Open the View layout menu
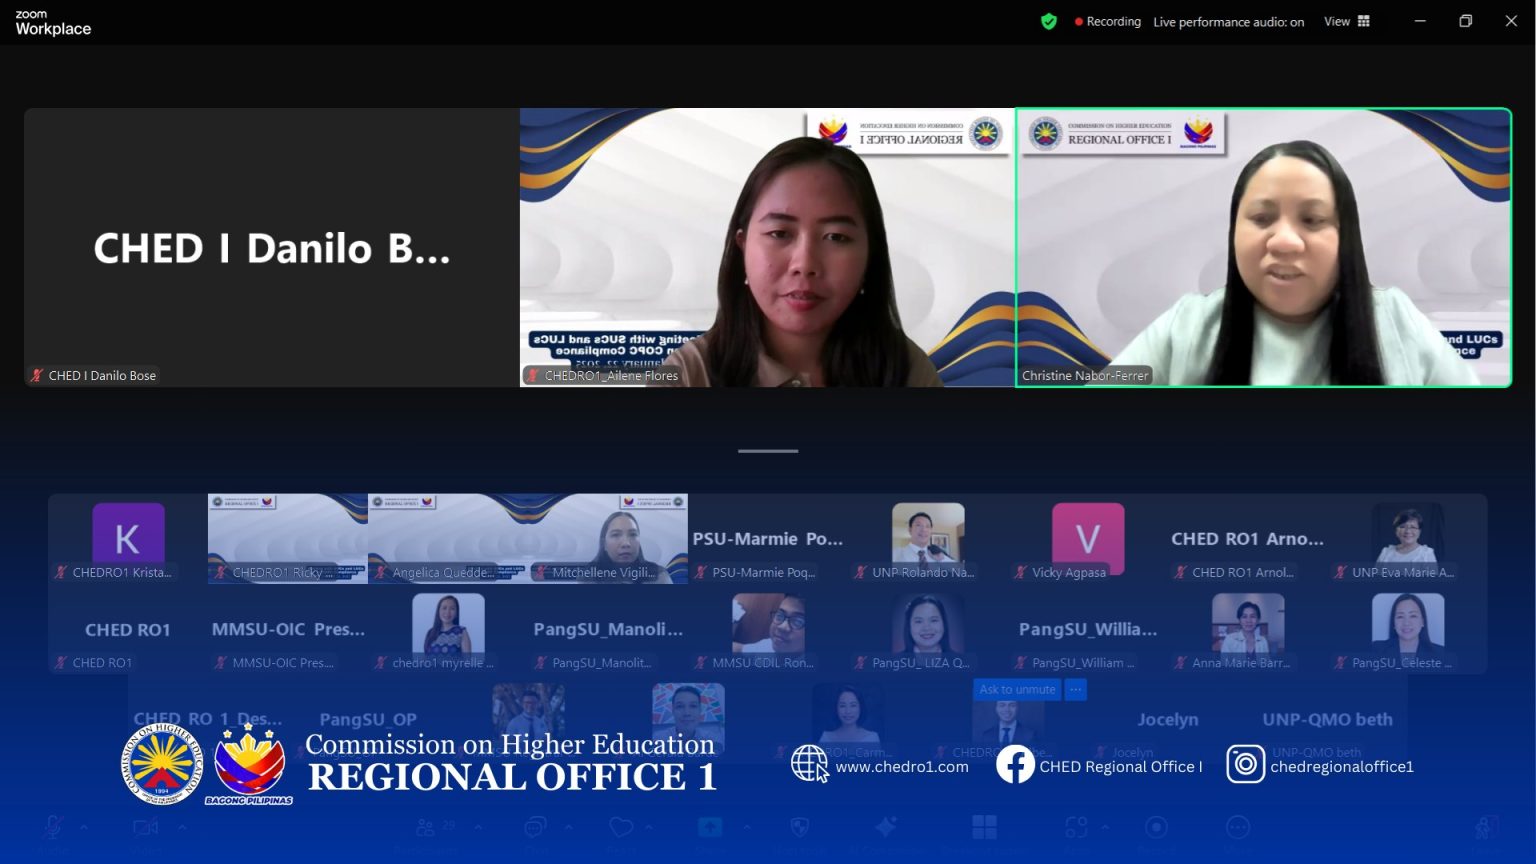Screen dimensions: 1536x864 (x=1347, y=21)
